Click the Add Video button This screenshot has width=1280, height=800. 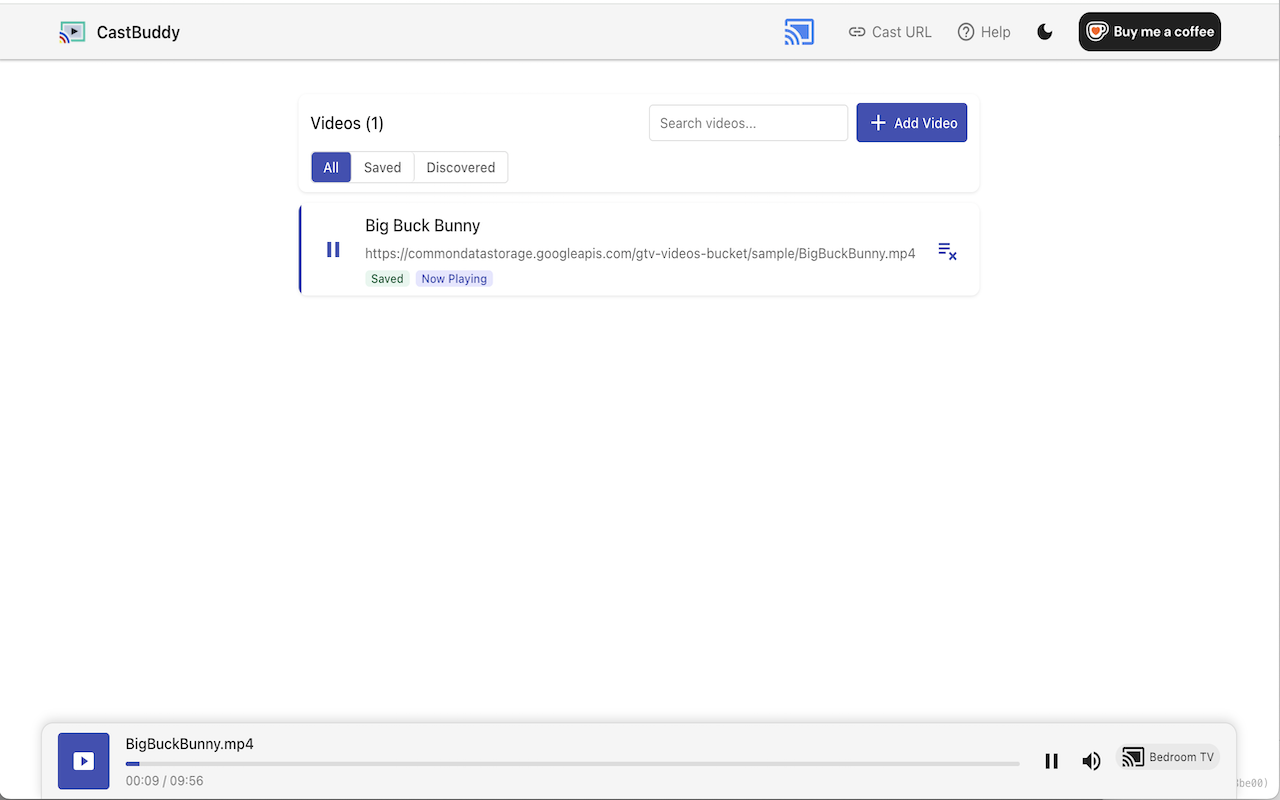[912, 123]
